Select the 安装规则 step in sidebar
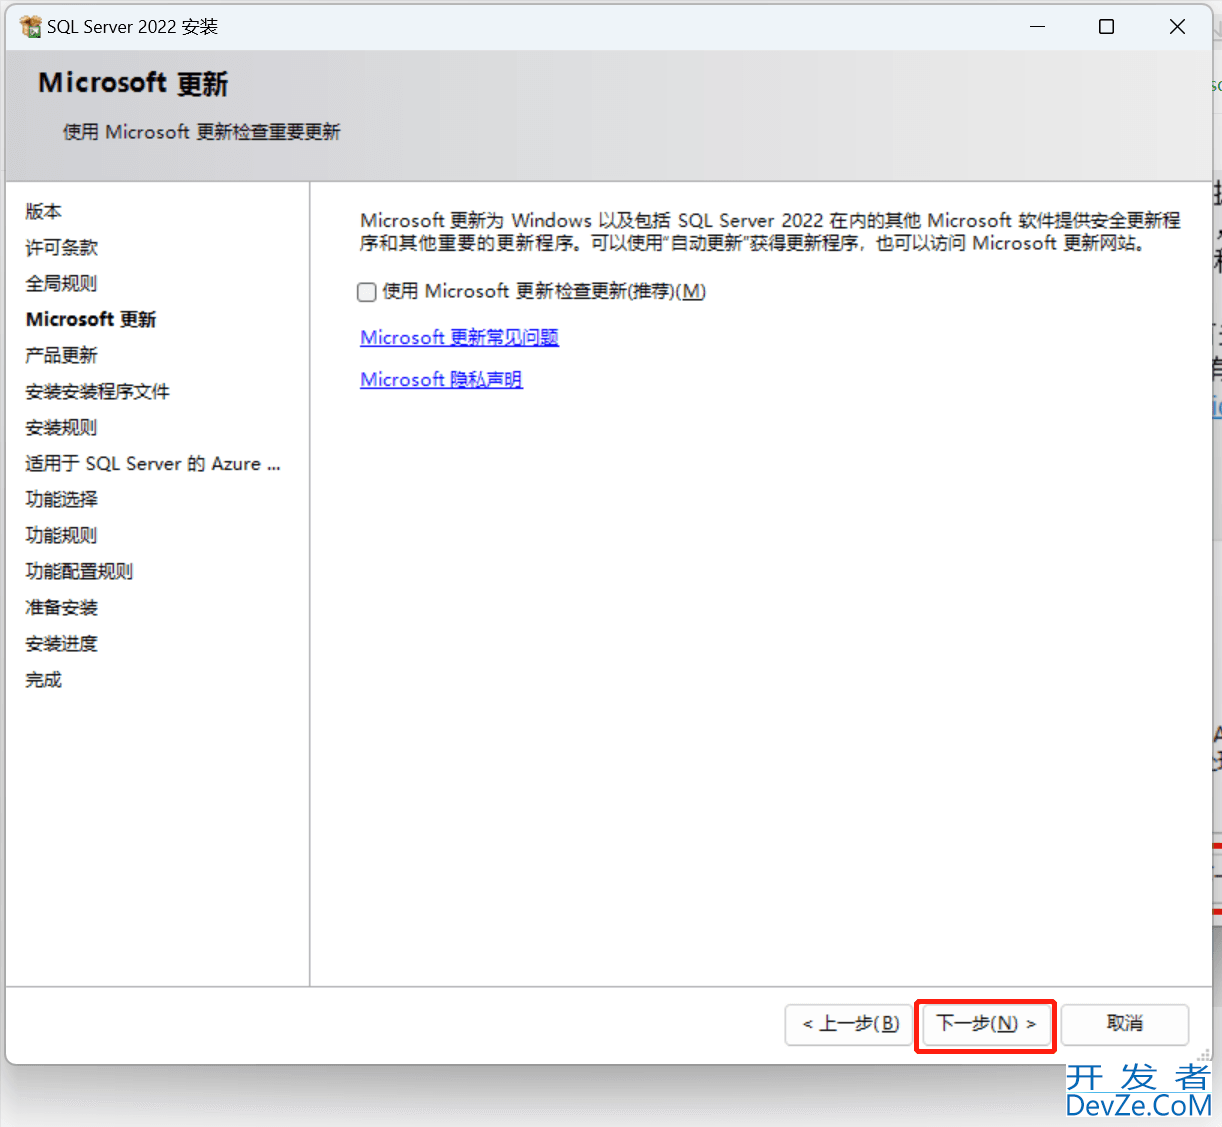1222x1127 pixels. 62,428
